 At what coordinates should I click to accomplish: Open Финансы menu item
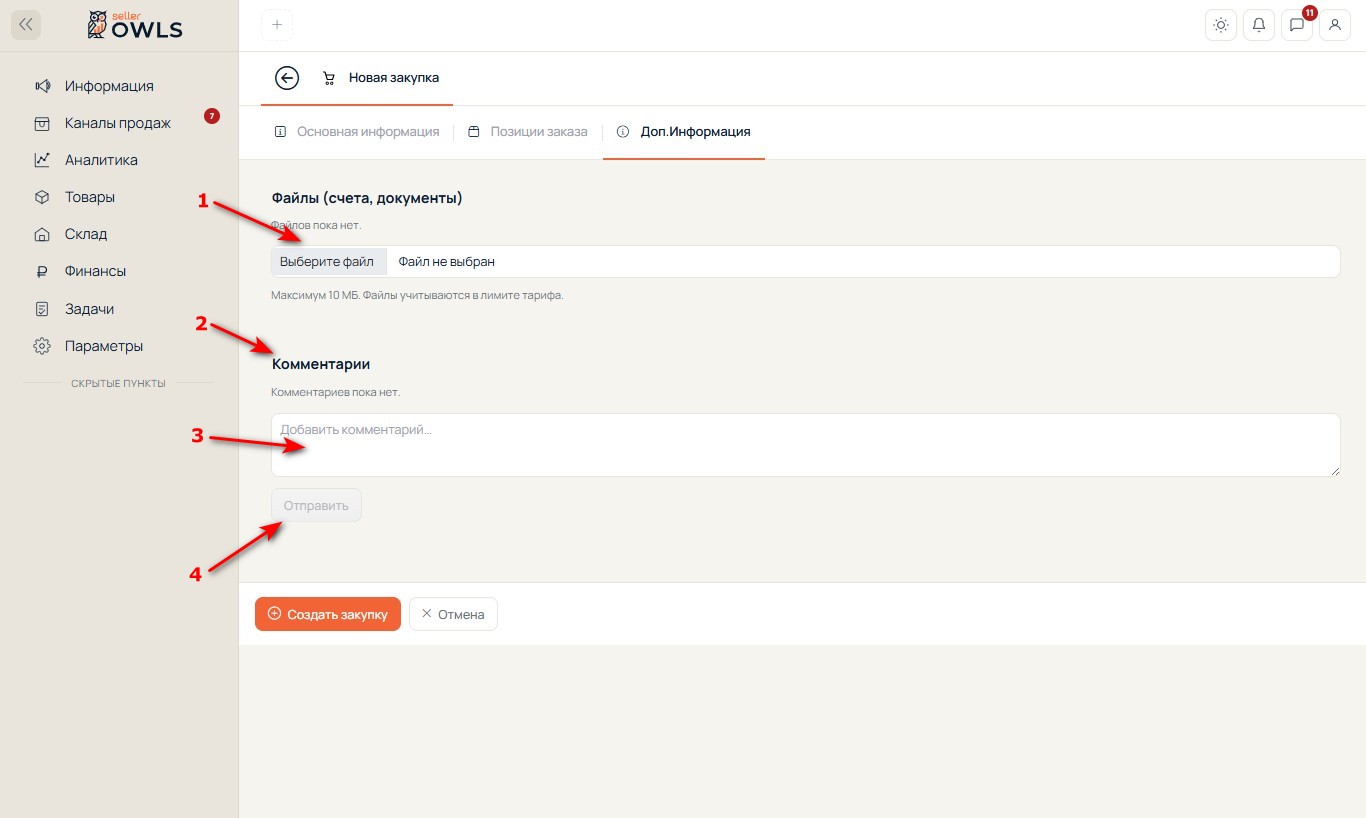(95, 271)
